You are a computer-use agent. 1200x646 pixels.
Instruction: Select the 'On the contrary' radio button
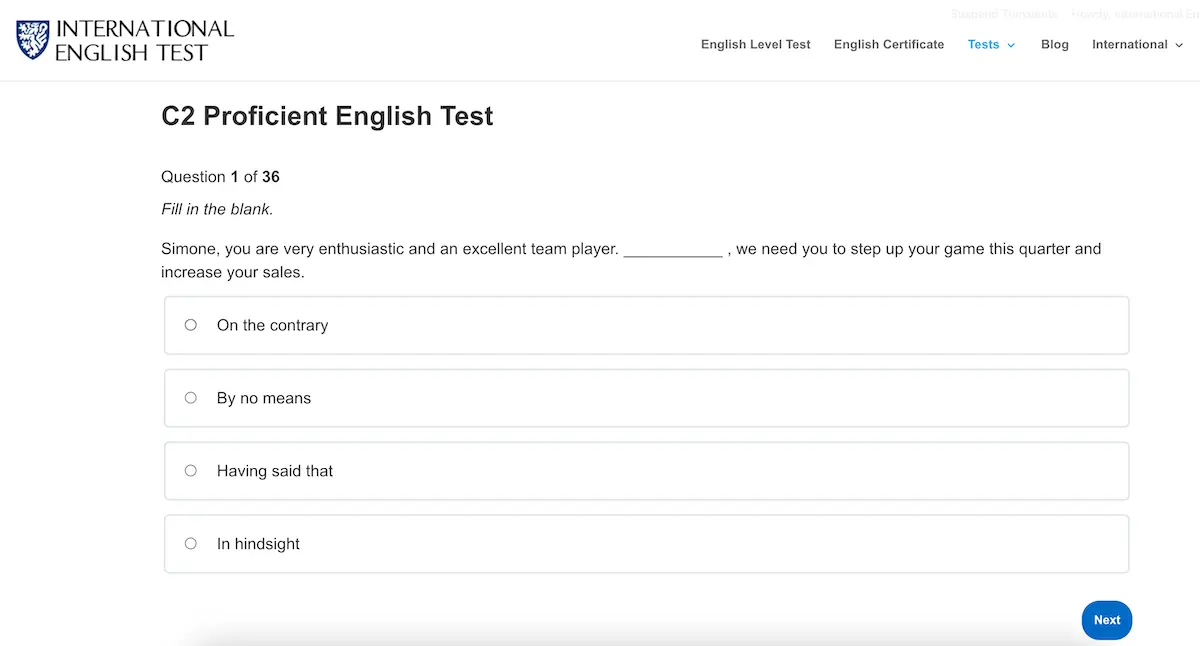click(x=190, y=324)
